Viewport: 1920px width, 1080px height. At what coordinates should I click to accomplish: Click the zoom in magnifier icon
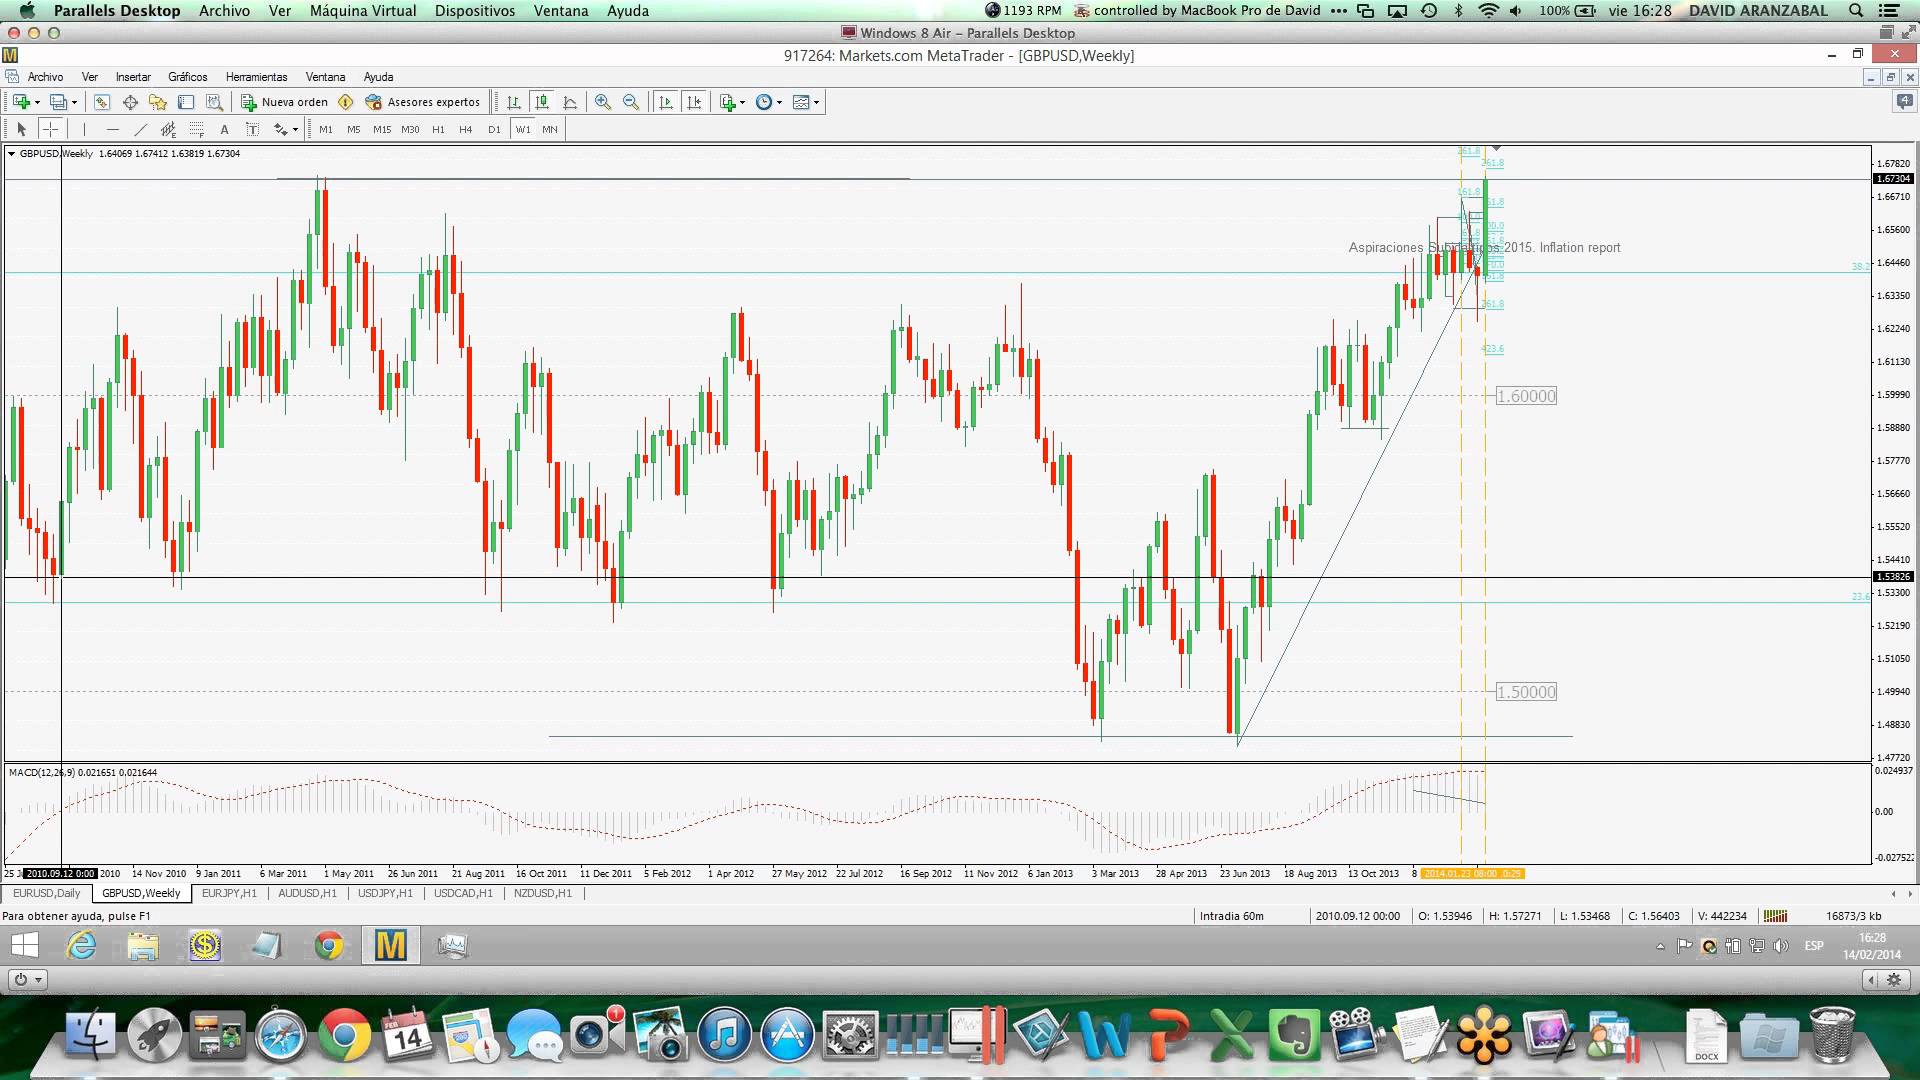603,102
